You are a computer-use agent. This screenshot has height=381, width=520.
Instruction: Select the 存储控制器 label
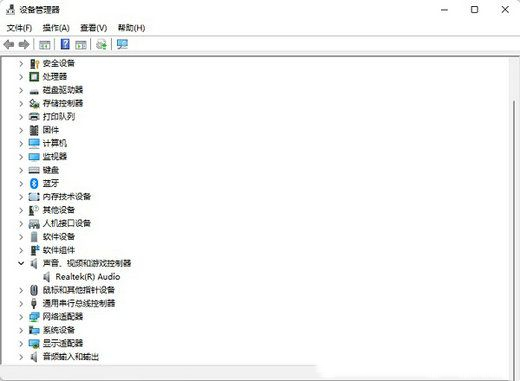click(63, 103)
